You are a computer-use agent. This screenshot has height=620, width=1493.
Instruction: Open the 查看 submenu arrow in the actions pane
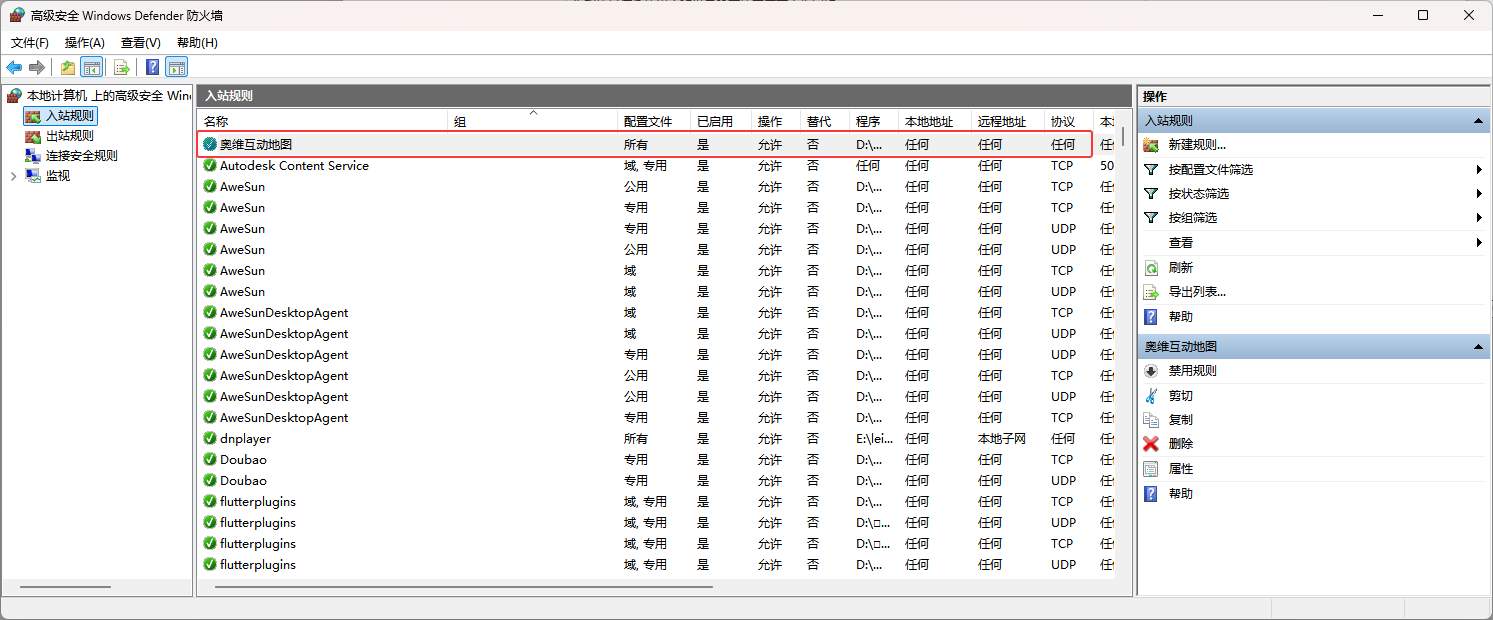[1478, 243]
